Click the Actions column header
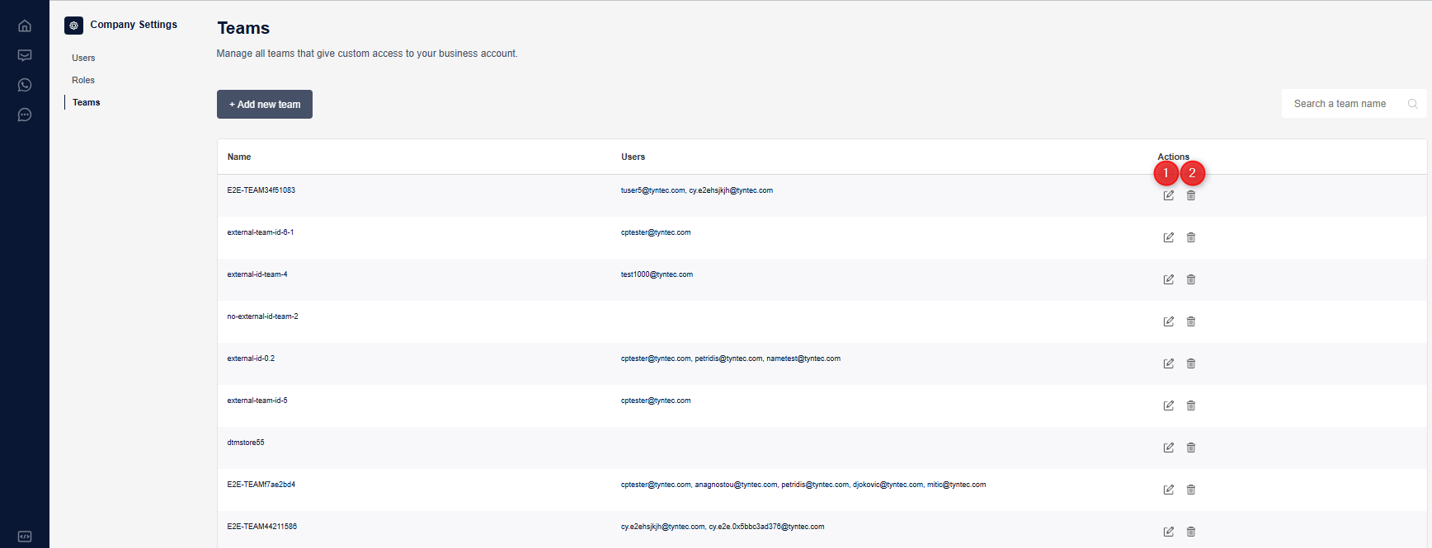 (1174, 157)
